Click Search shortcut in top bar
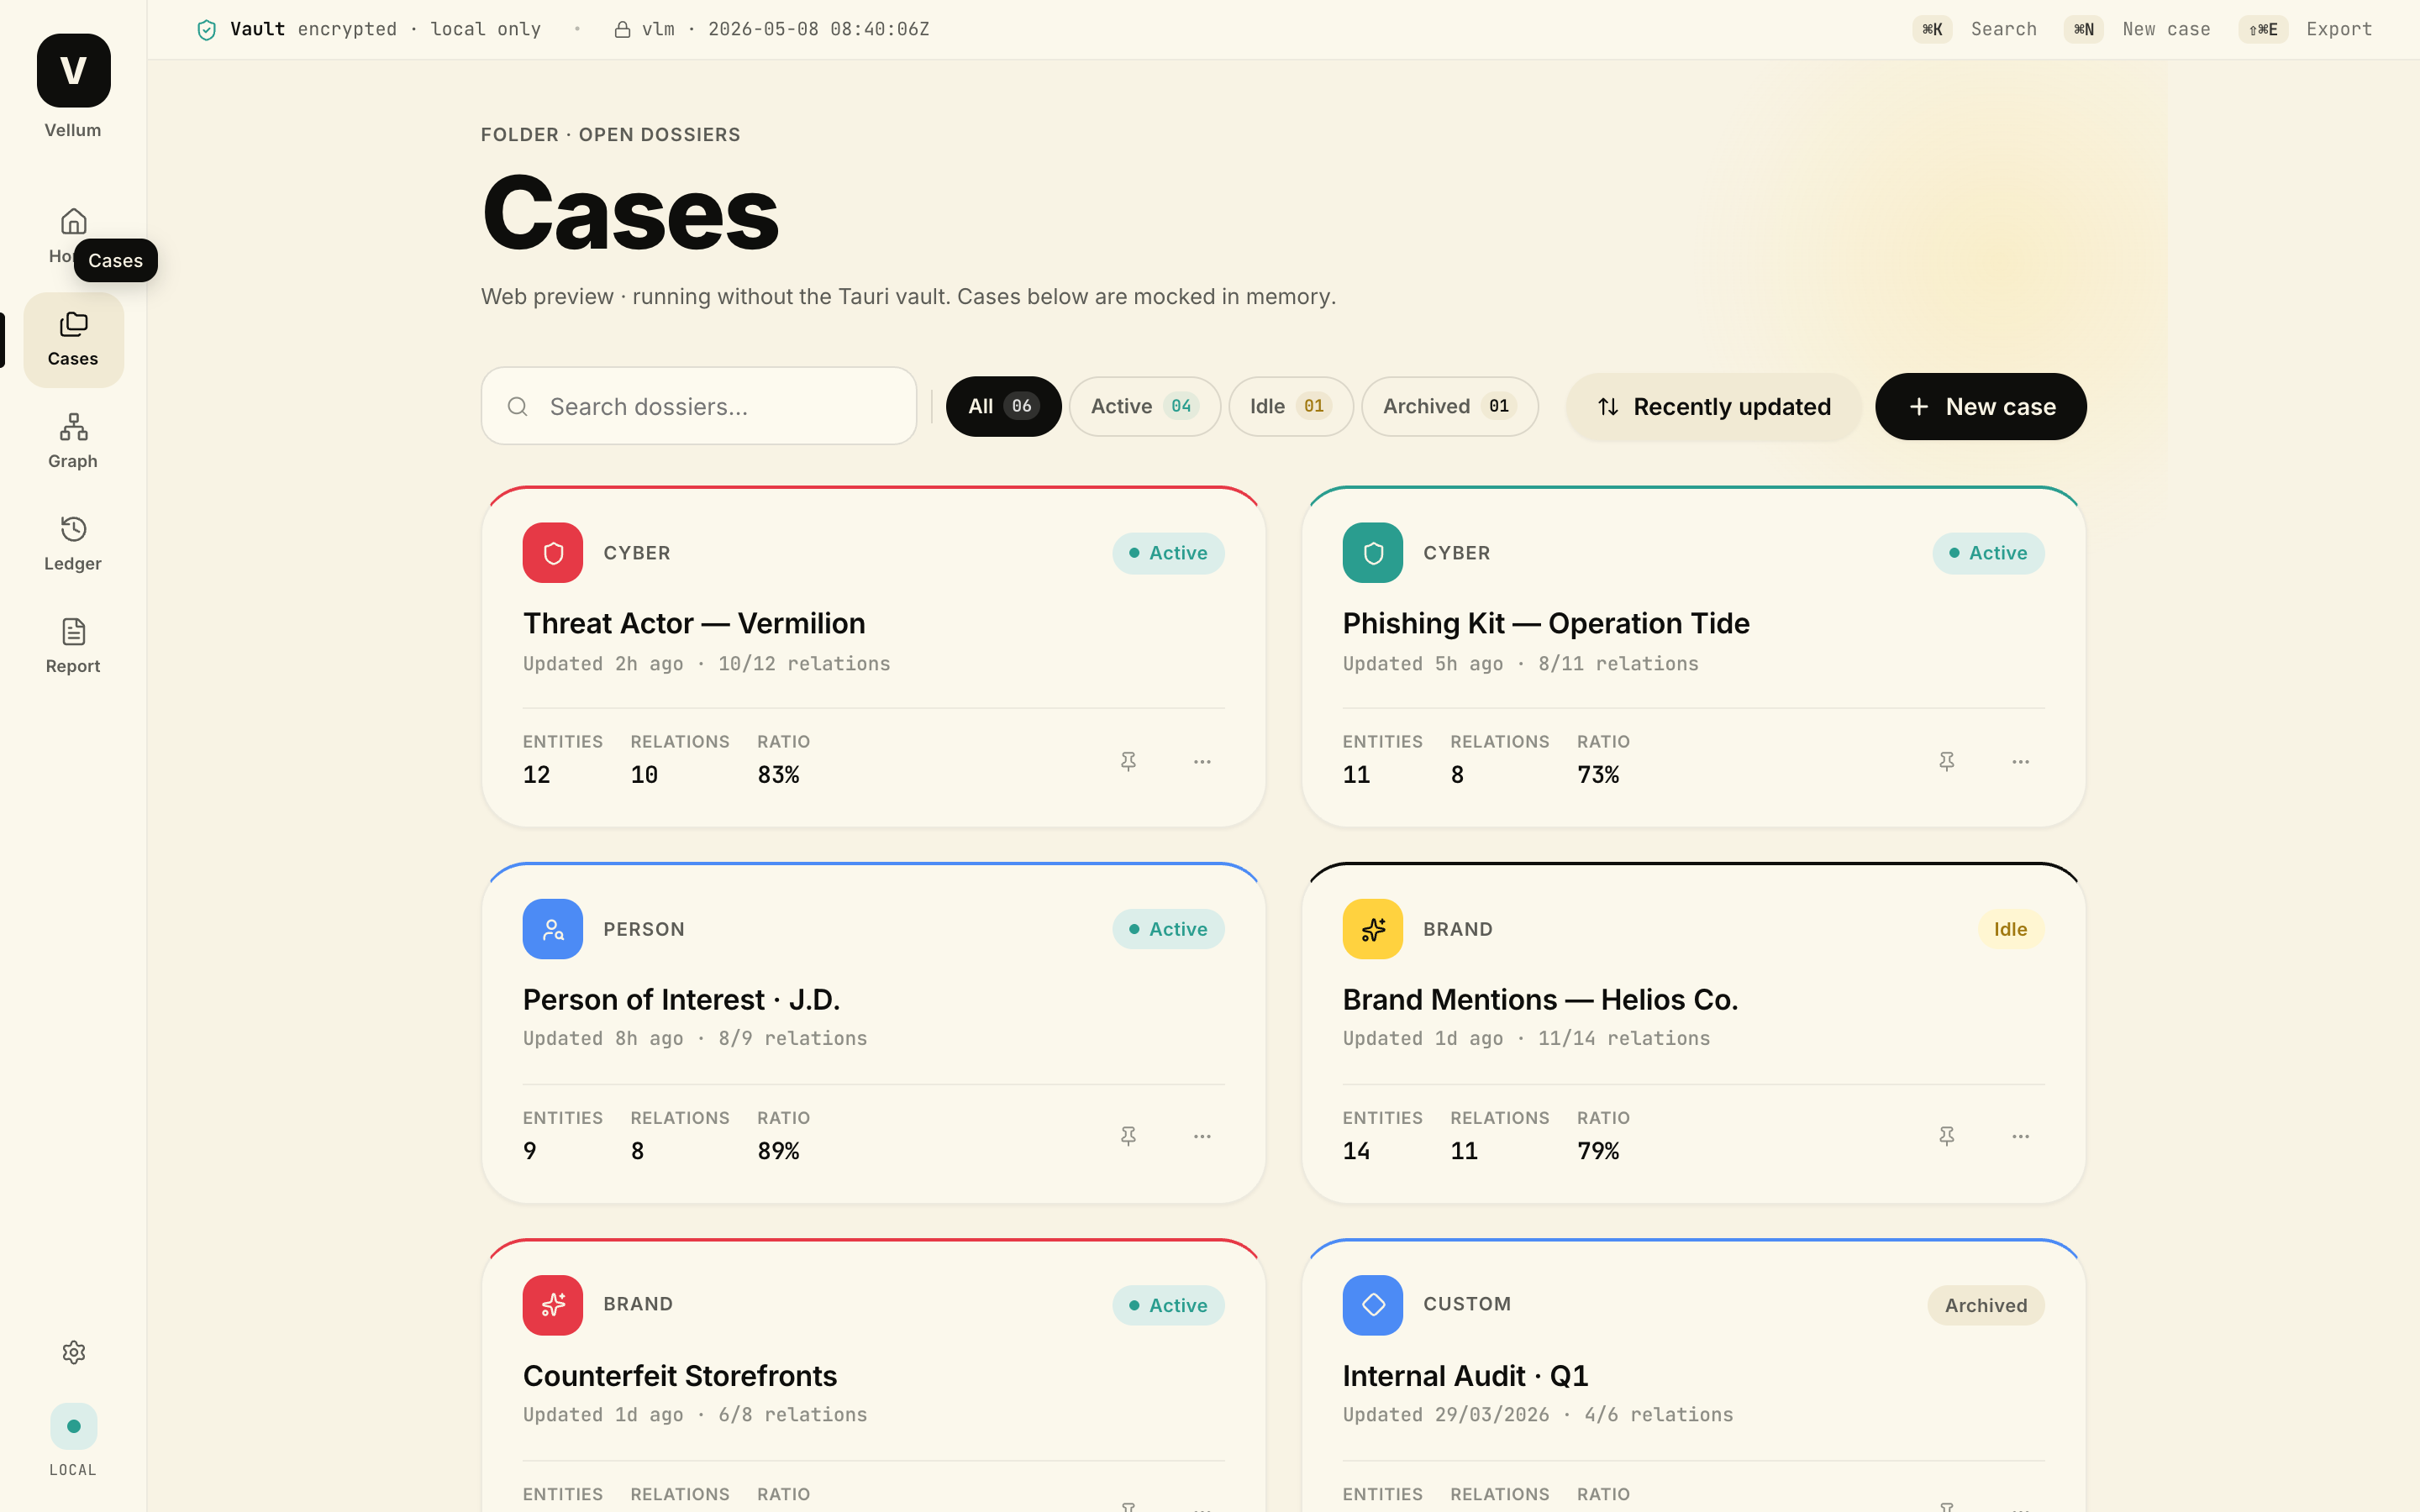Image resolution: width=2420 pixels, height=1512 pixels. (1975, 30)
